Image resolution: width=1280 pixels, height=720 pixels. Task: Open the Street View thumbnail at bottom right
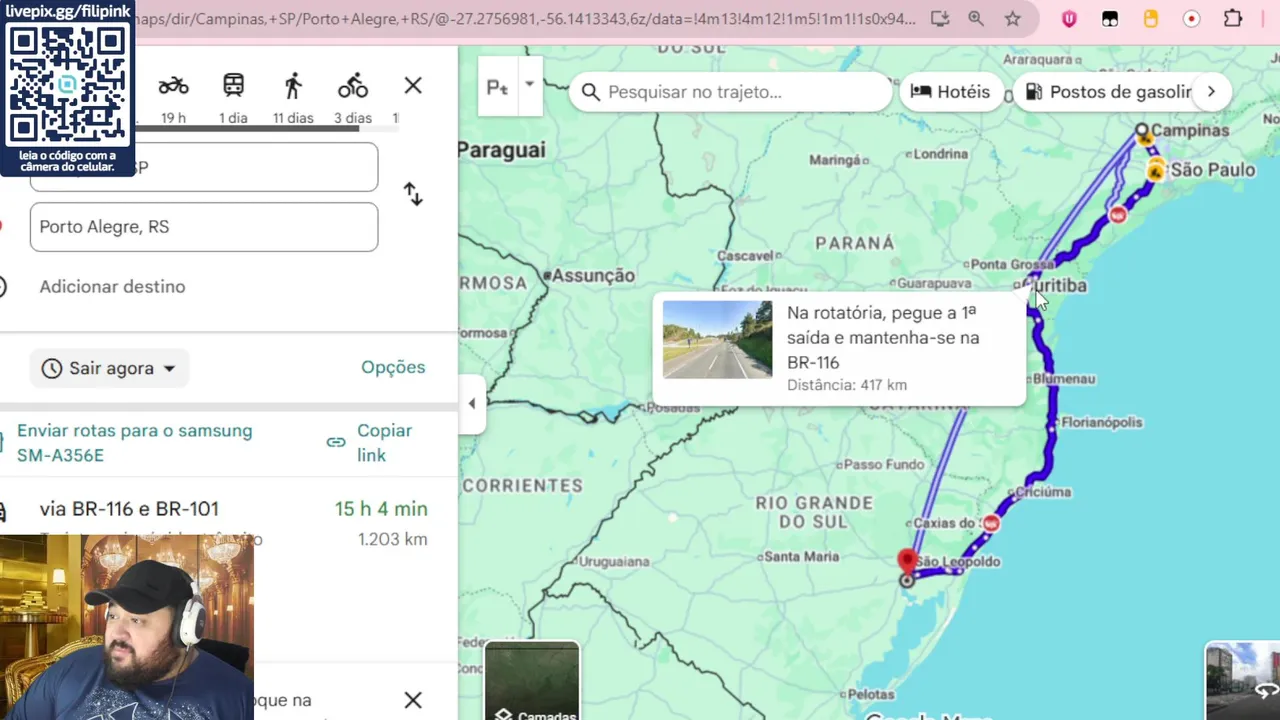pyautogui.click(x=1243, y=682)
